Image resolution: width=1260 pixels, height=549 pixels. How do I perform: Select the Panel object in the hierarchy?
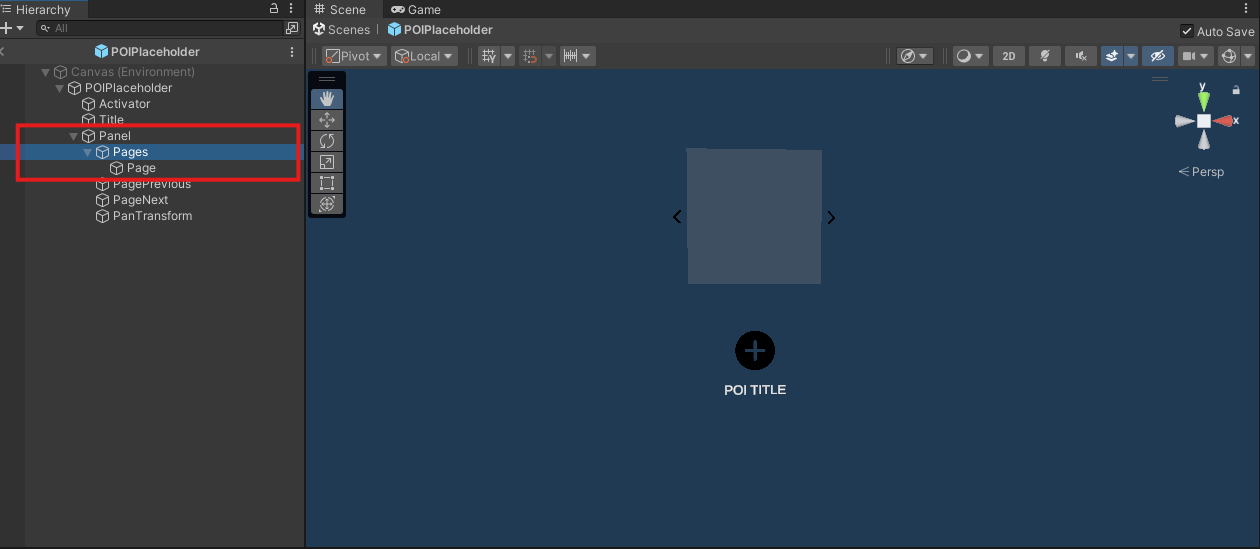click(x=106, y=136)
